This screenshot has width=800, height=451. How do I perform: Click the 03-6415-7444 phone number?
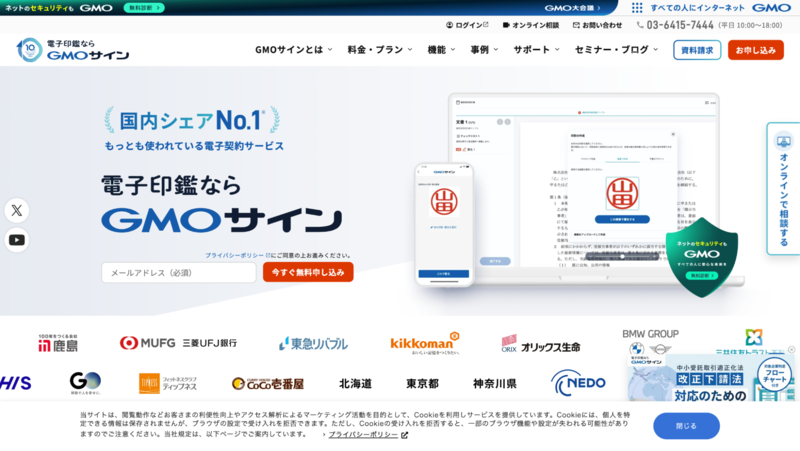click(x=680, y=25)
